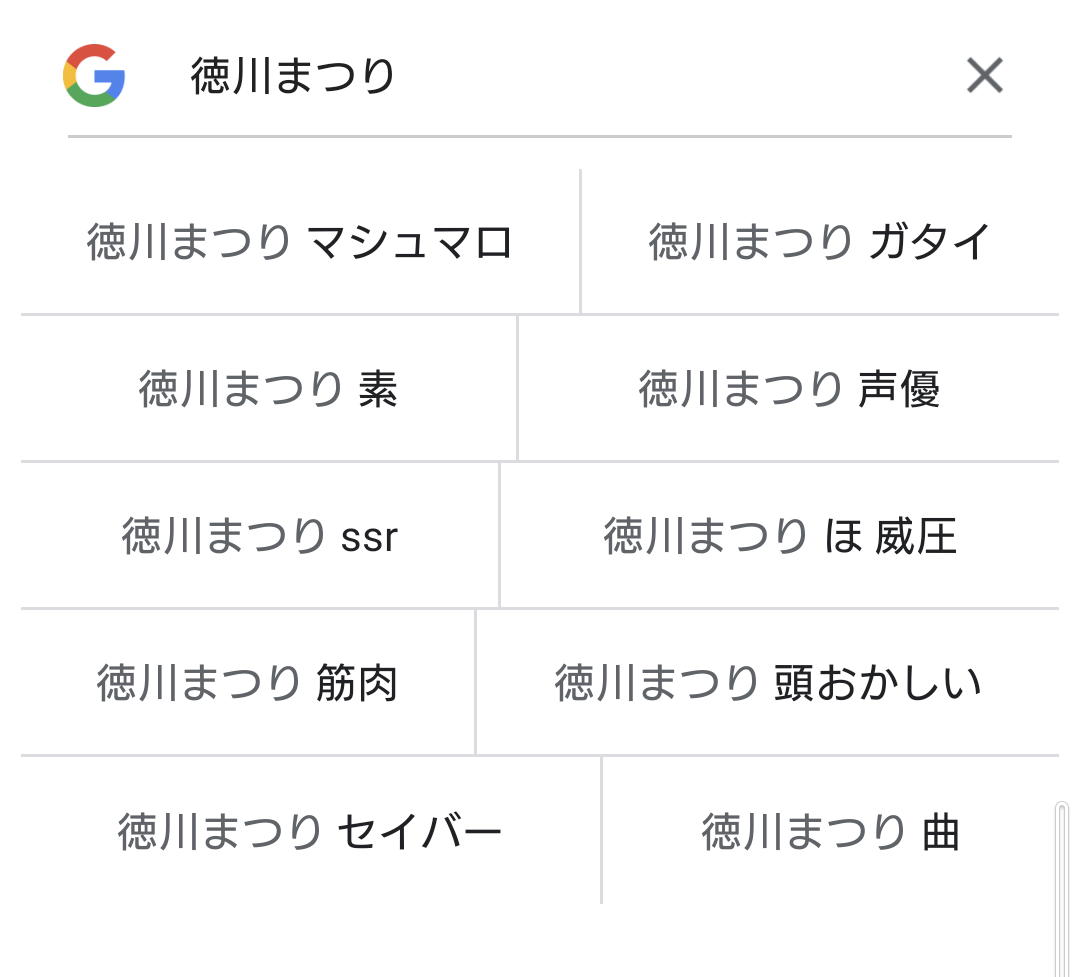Image resolution: width=1080 pixels, height=977 pixels.
Task: Choose the 徳川まつり ガタイ suggestion
Action: coord(820,242)
